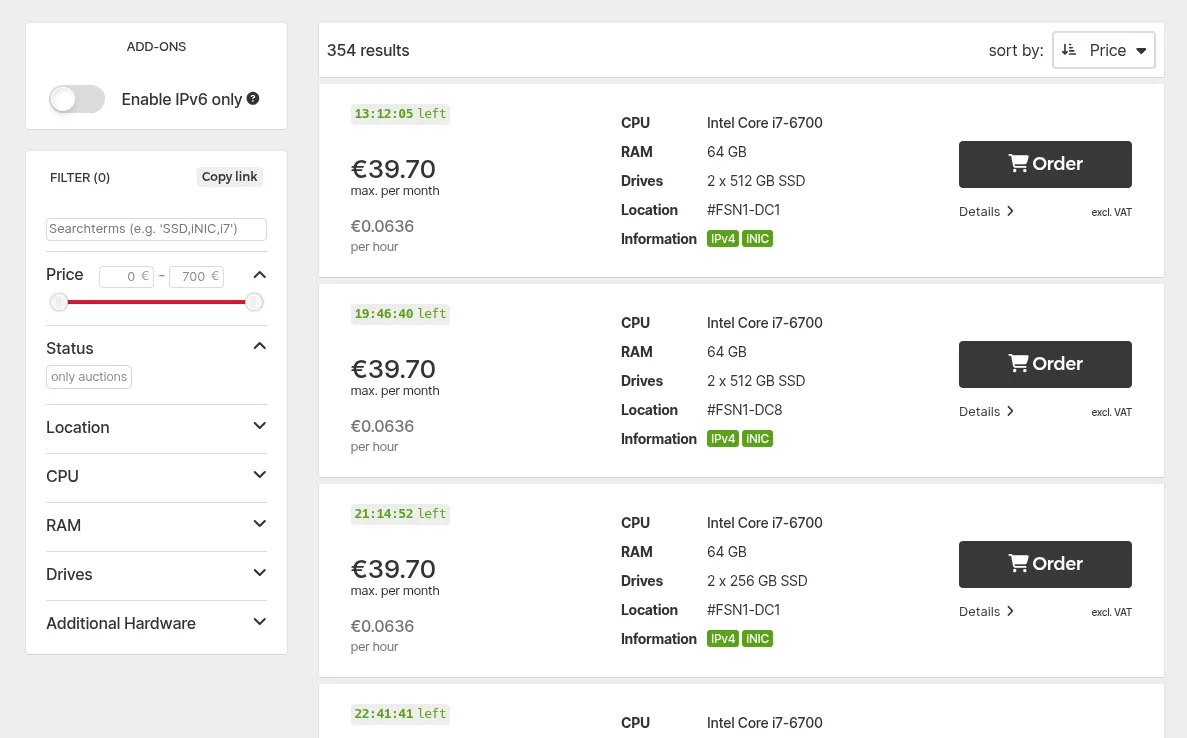Click the iNIC badge on the second server
The width and height of the screenshot is (1187, 738).
coord(757,439)
